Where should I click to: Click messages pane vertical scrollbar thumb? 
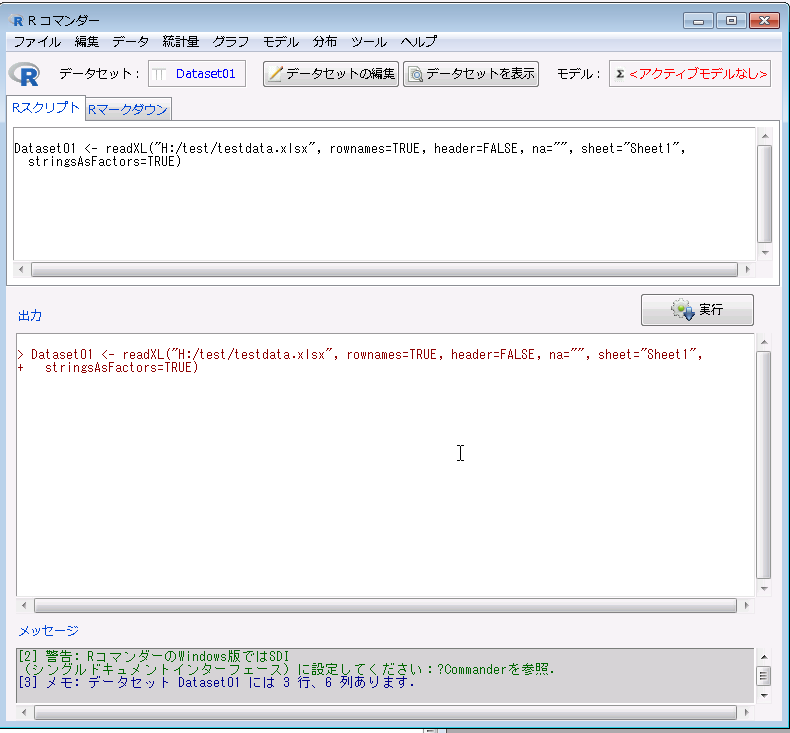pos(764,676)
